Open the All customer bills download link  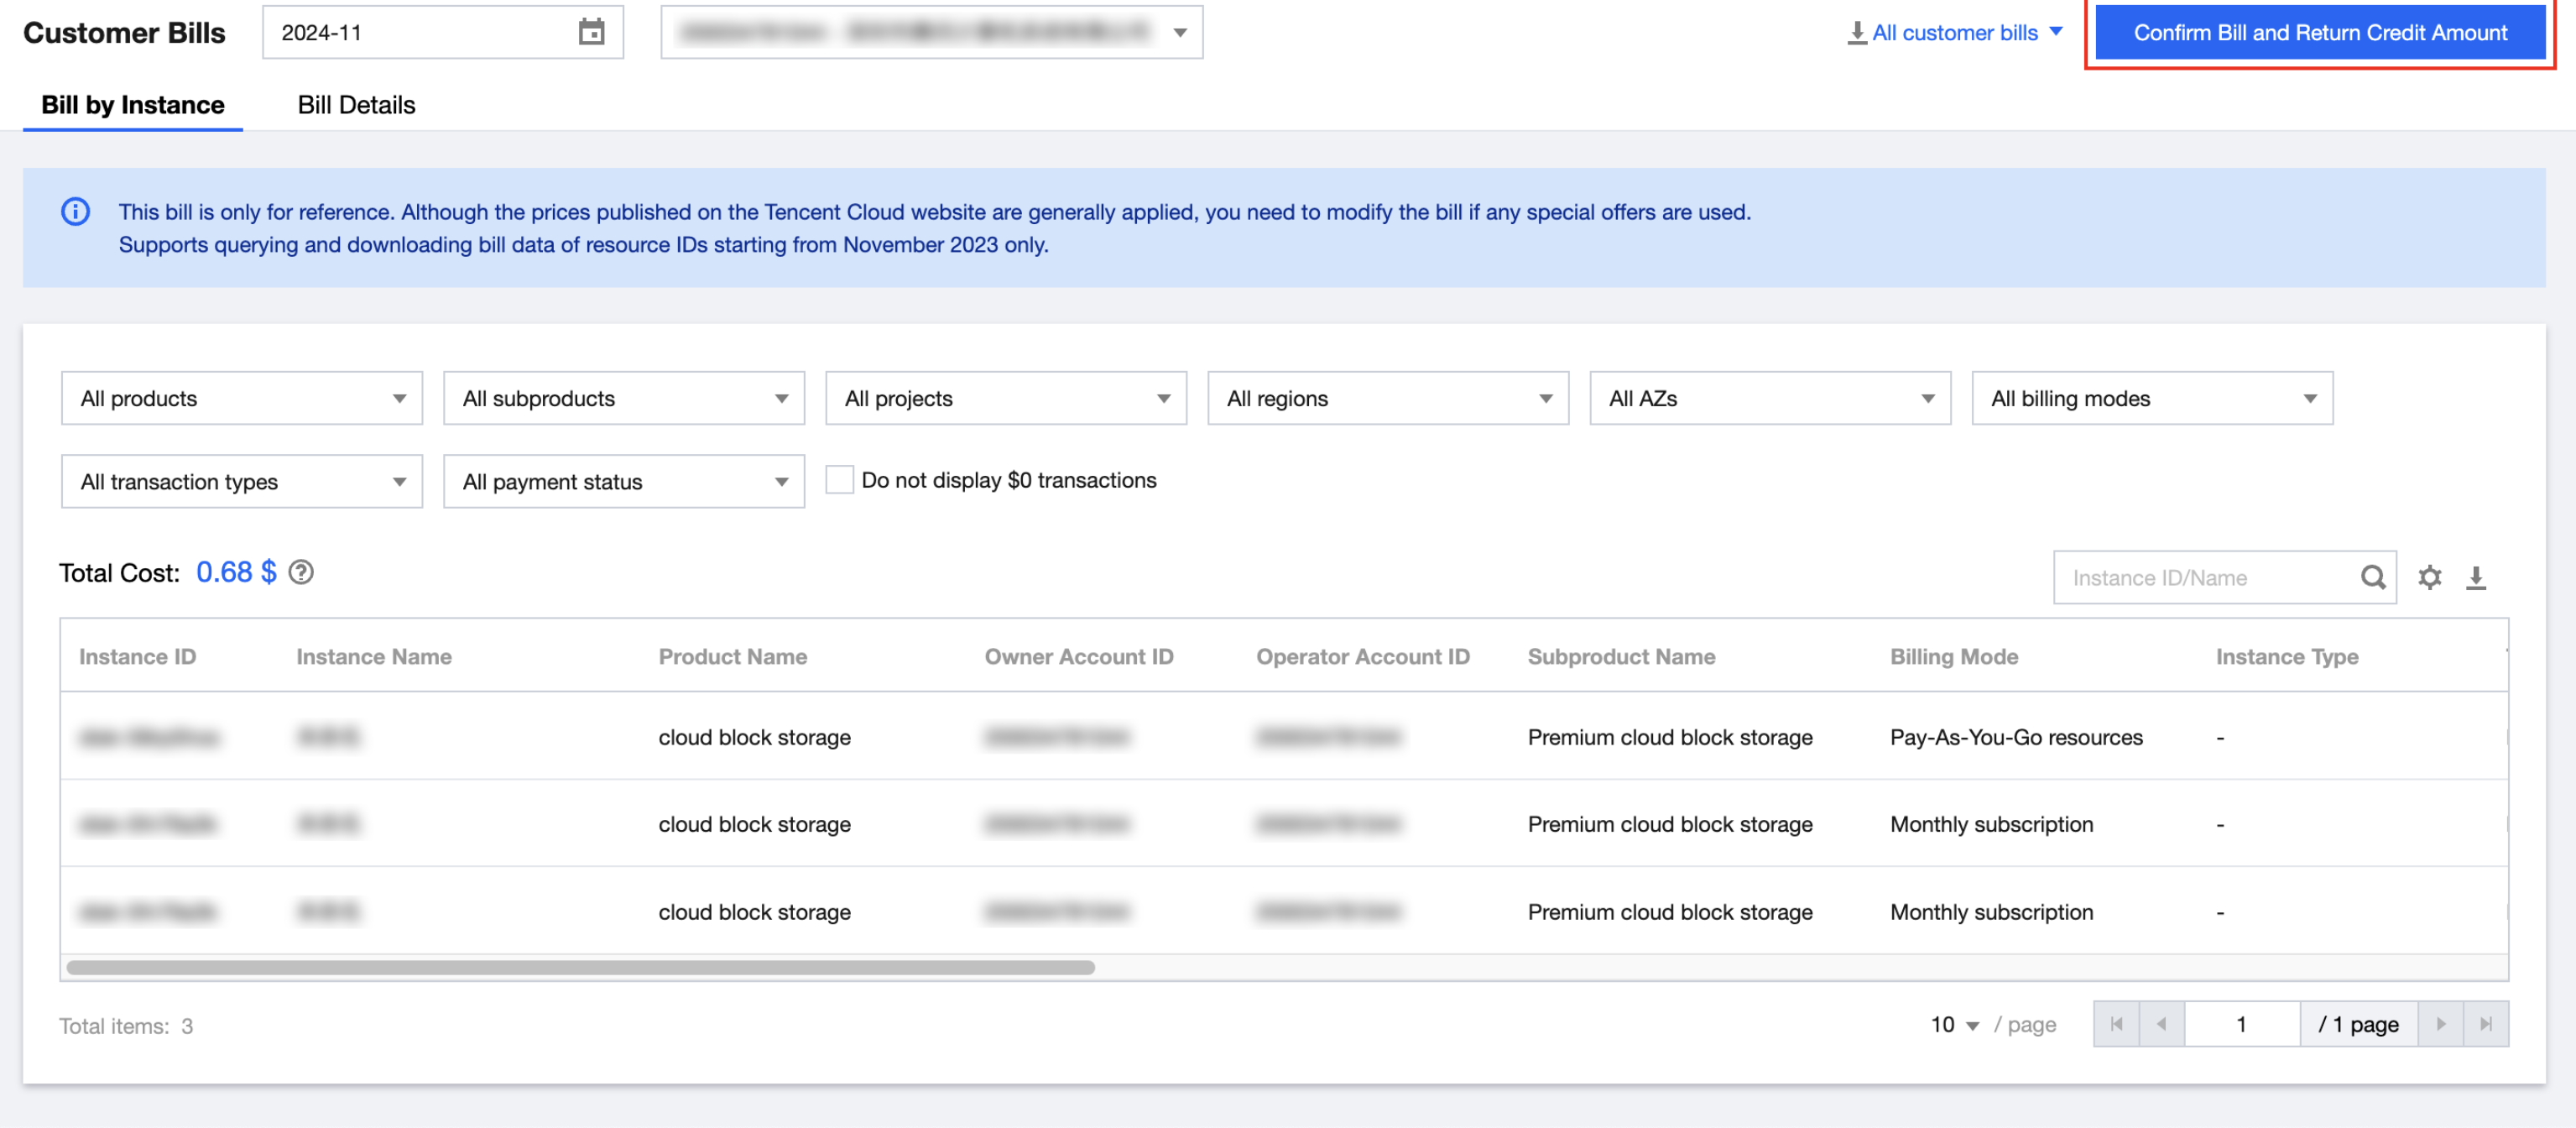click(x=1954, y=32)
